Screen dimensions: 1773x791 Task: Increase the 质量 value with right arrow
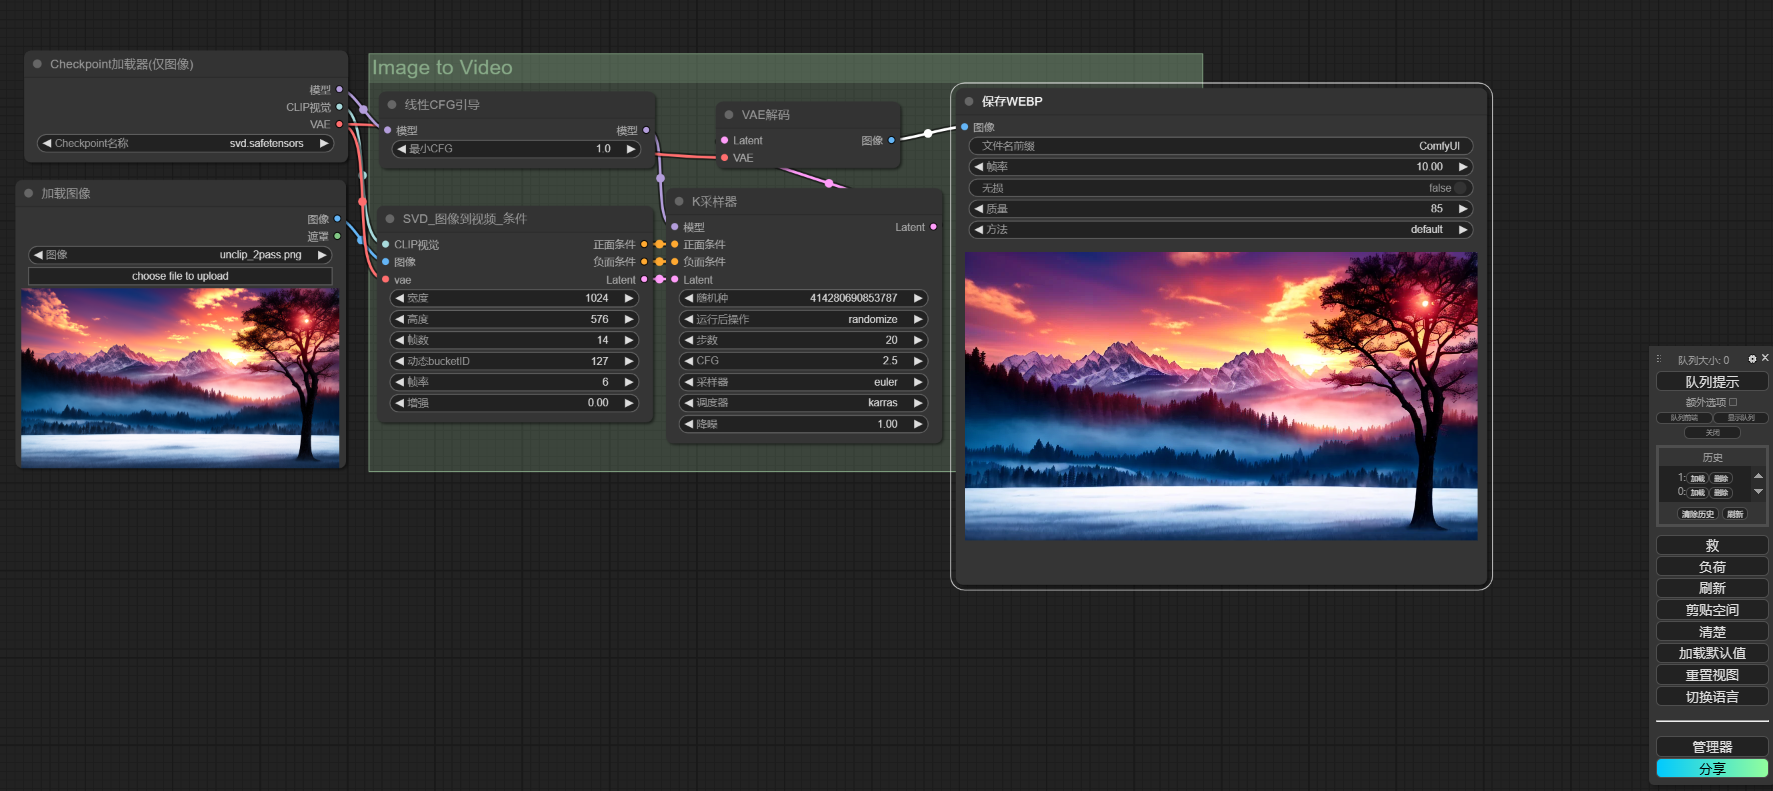click(x=1462, y=209)
